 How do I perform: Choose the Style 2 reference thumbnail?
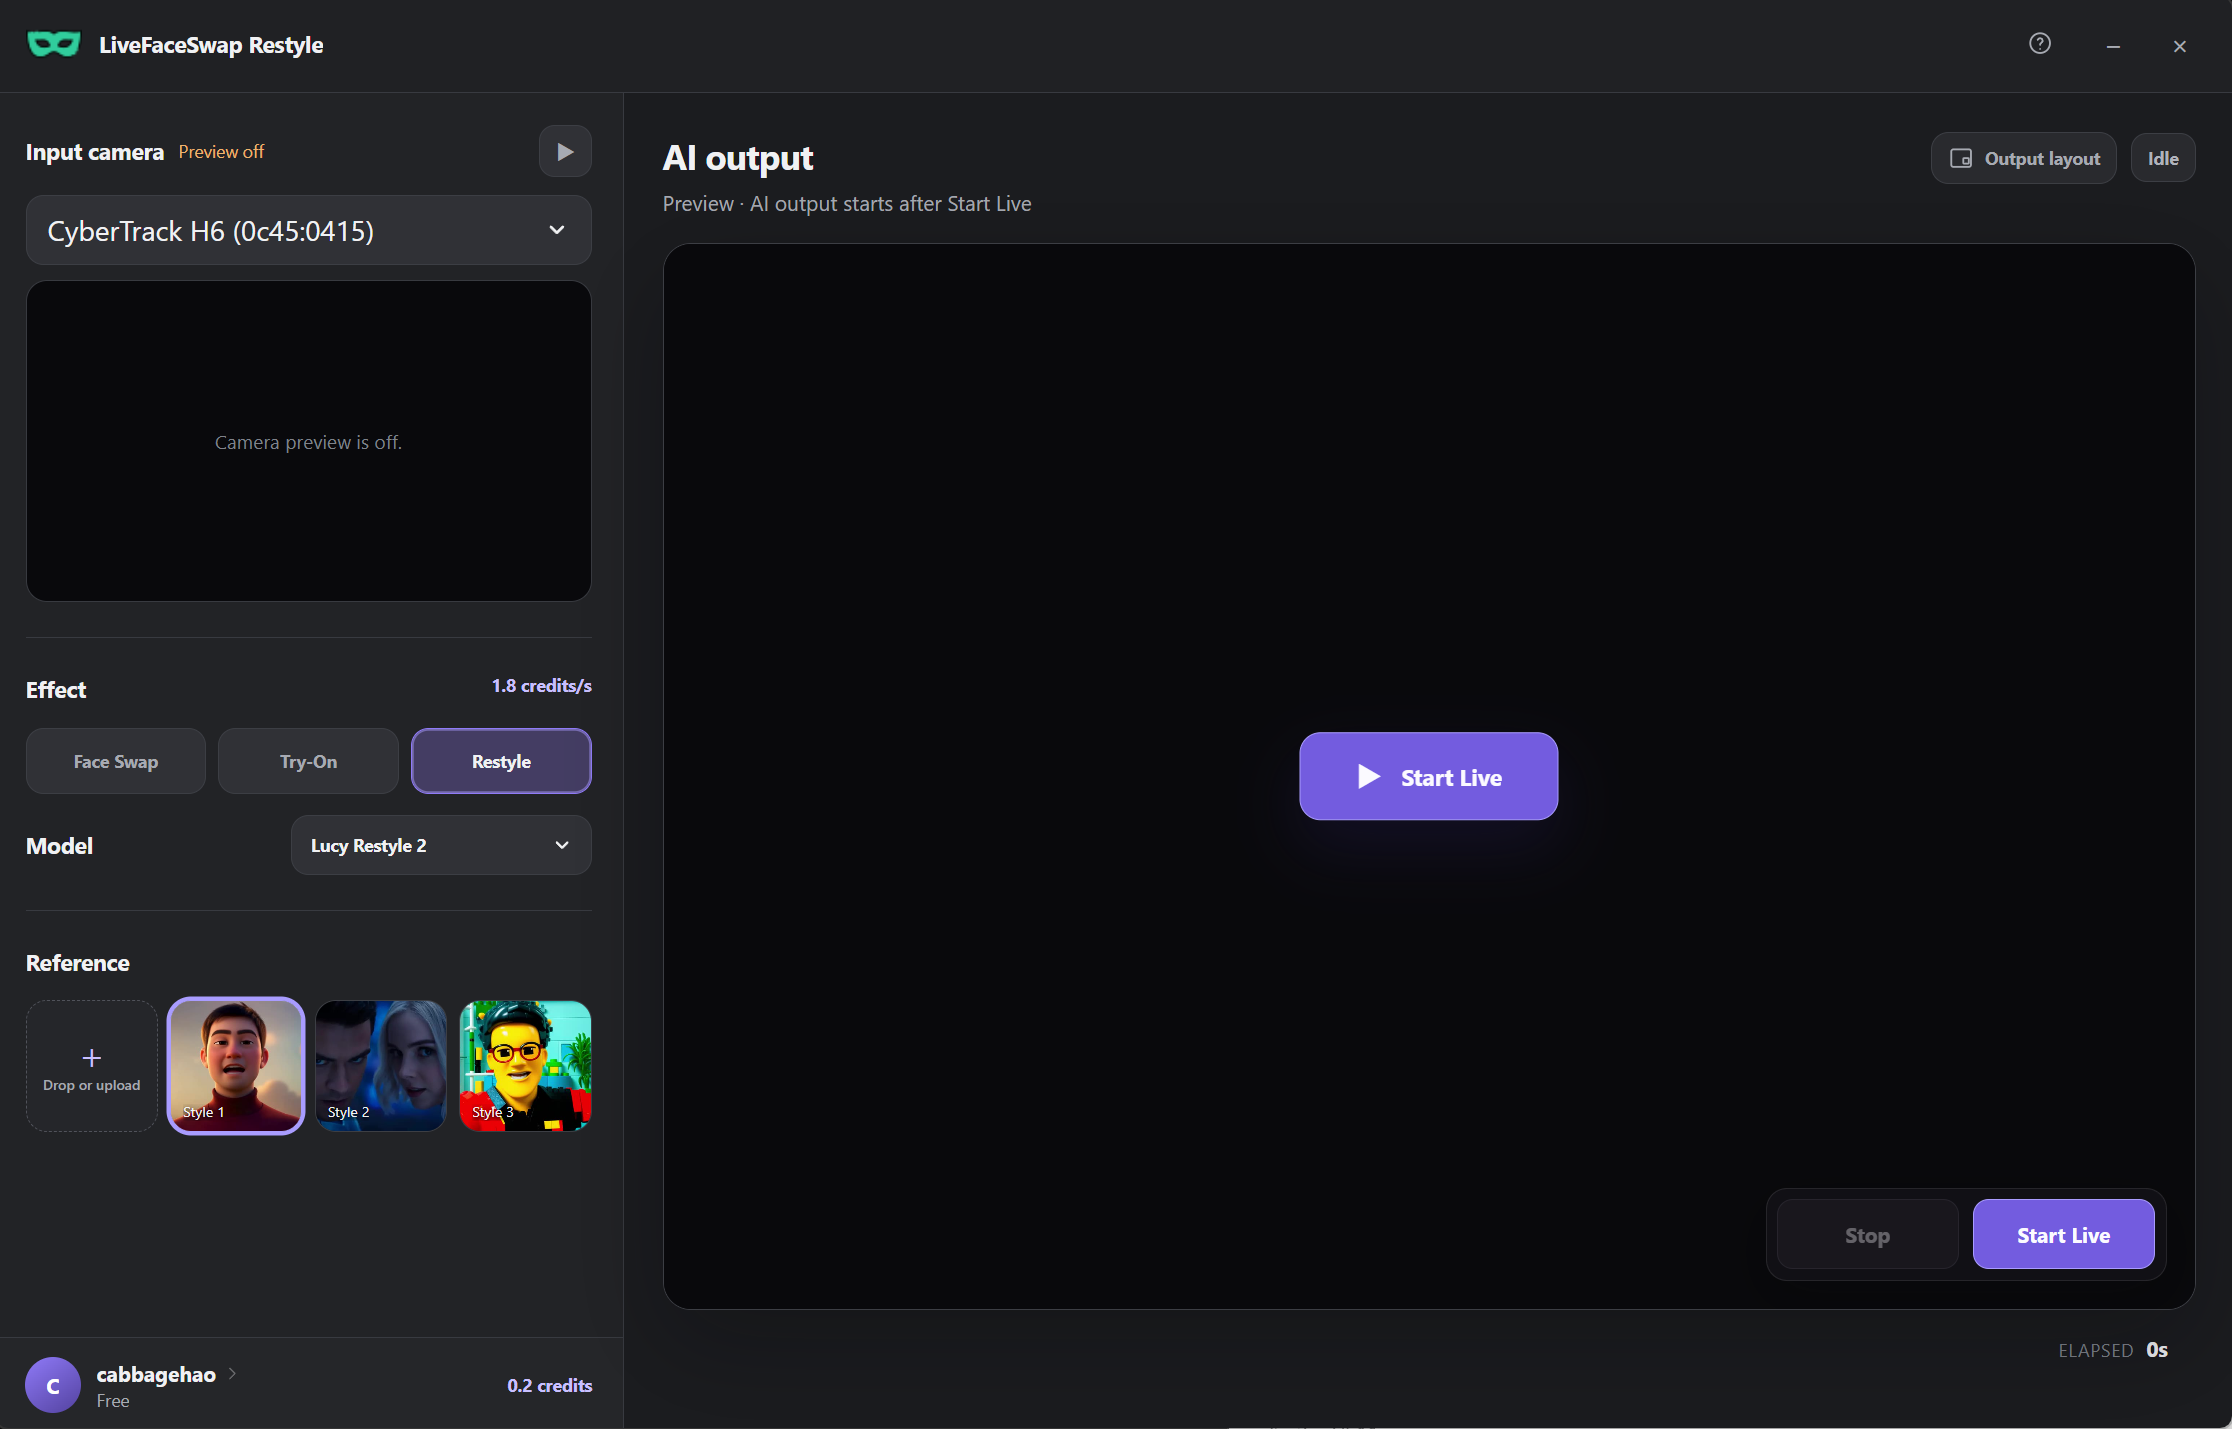click(381, 1066)
